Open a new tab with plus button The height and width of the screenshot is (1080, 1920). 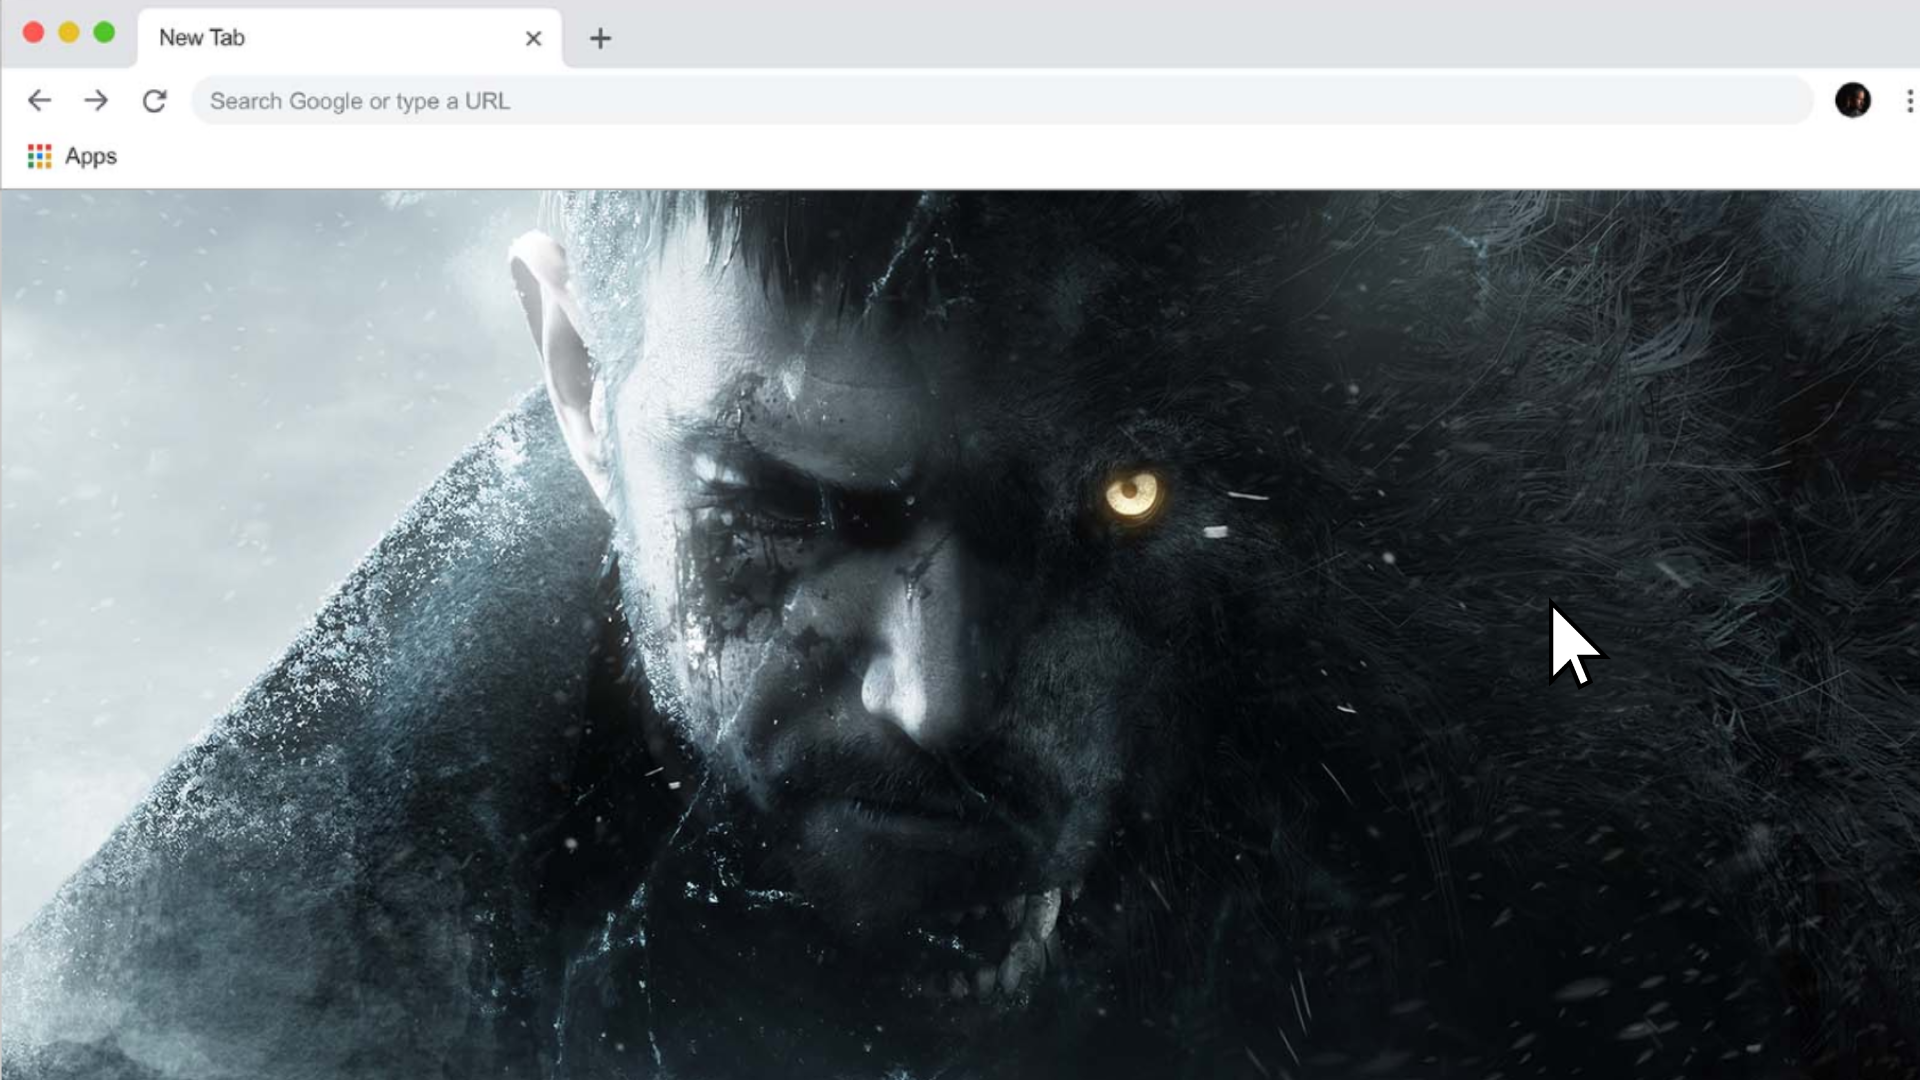point(600,38)
